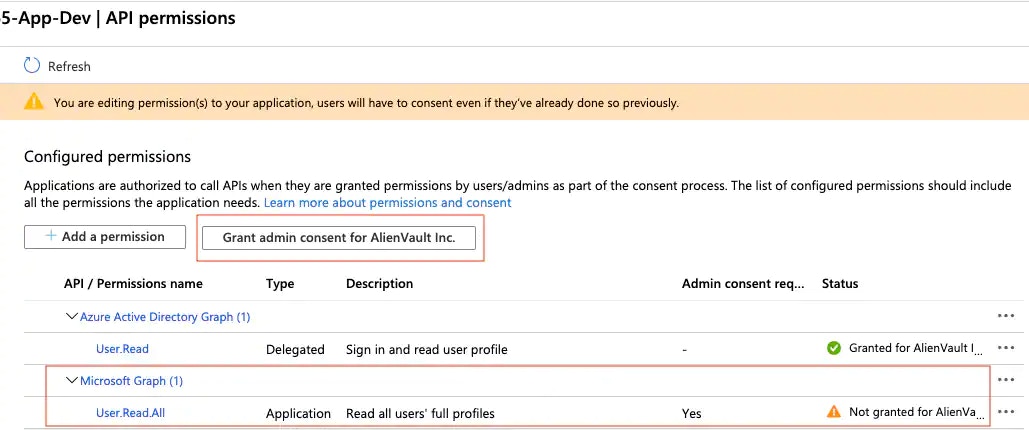
Task: Click the plus icon on Add a permission
Action: pos(51,236)
